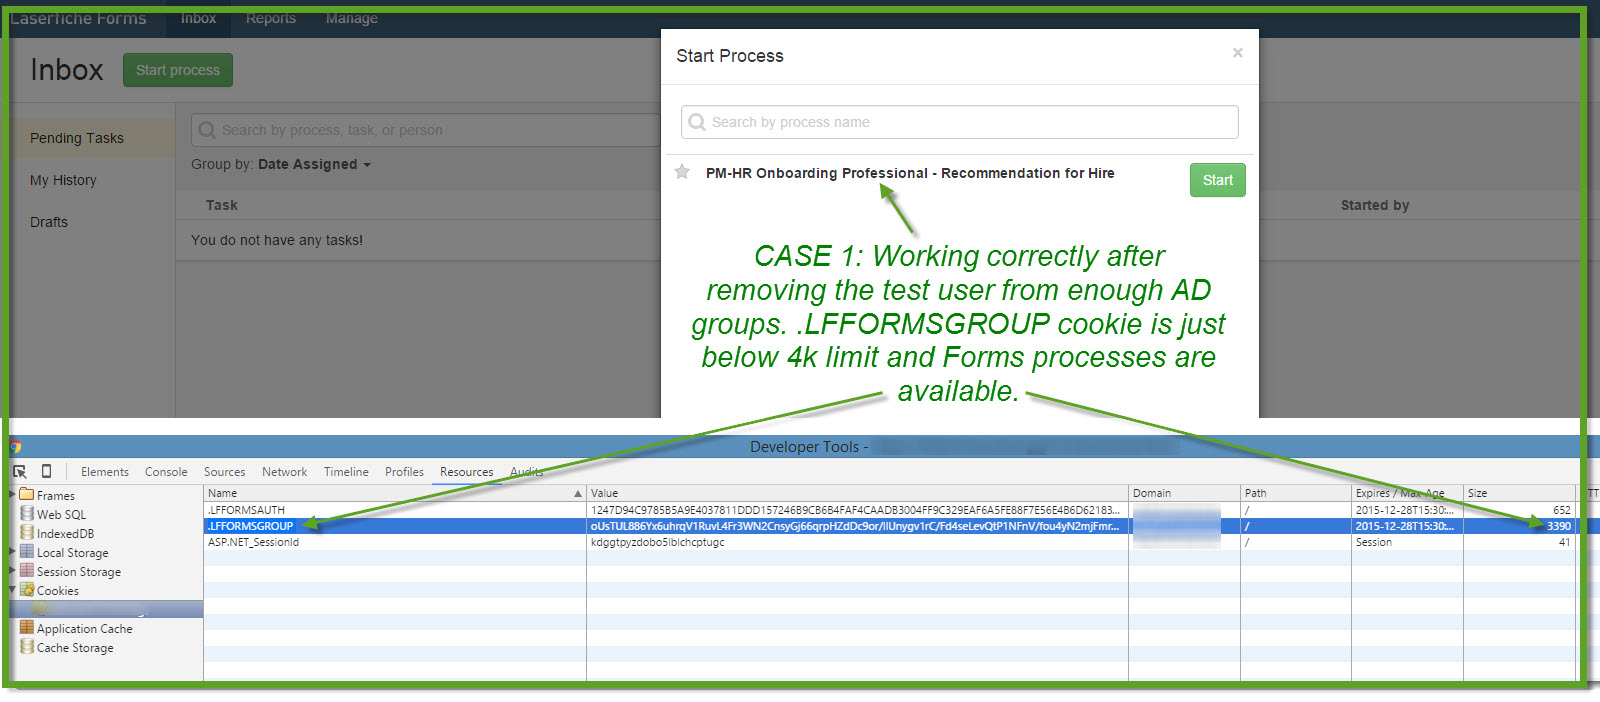Image resolution: width=1600 pixels, height=702 pixels.
Task: Click the star favorite icon beside PM-HR Onboarding
Action: (x=682, y=172)
